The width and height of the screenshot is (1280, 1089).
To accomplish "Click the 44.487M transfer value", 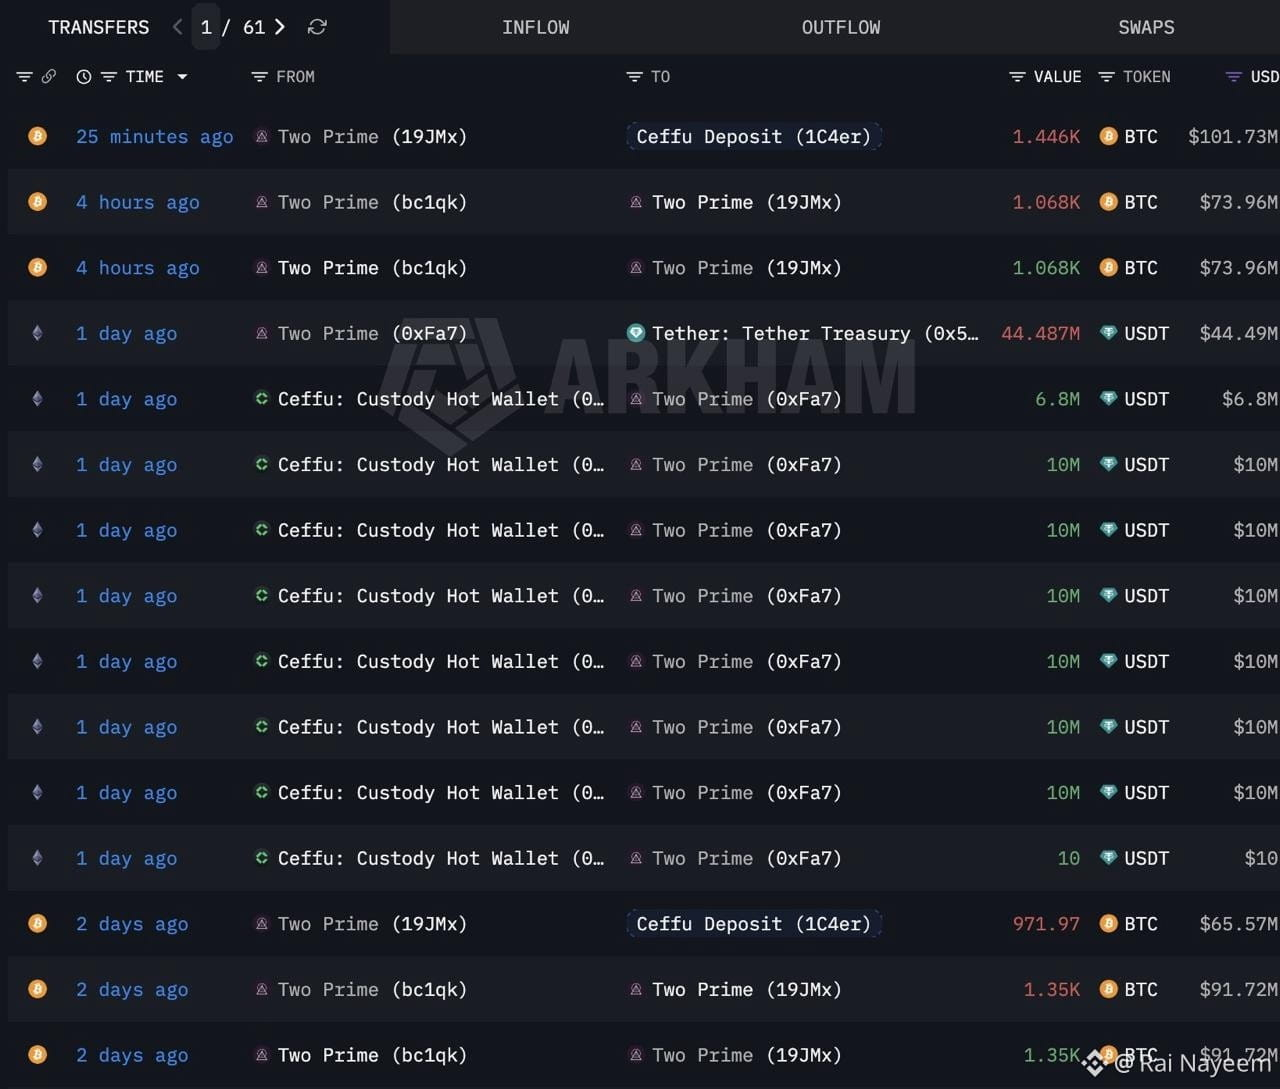I will click(1041, 334).
